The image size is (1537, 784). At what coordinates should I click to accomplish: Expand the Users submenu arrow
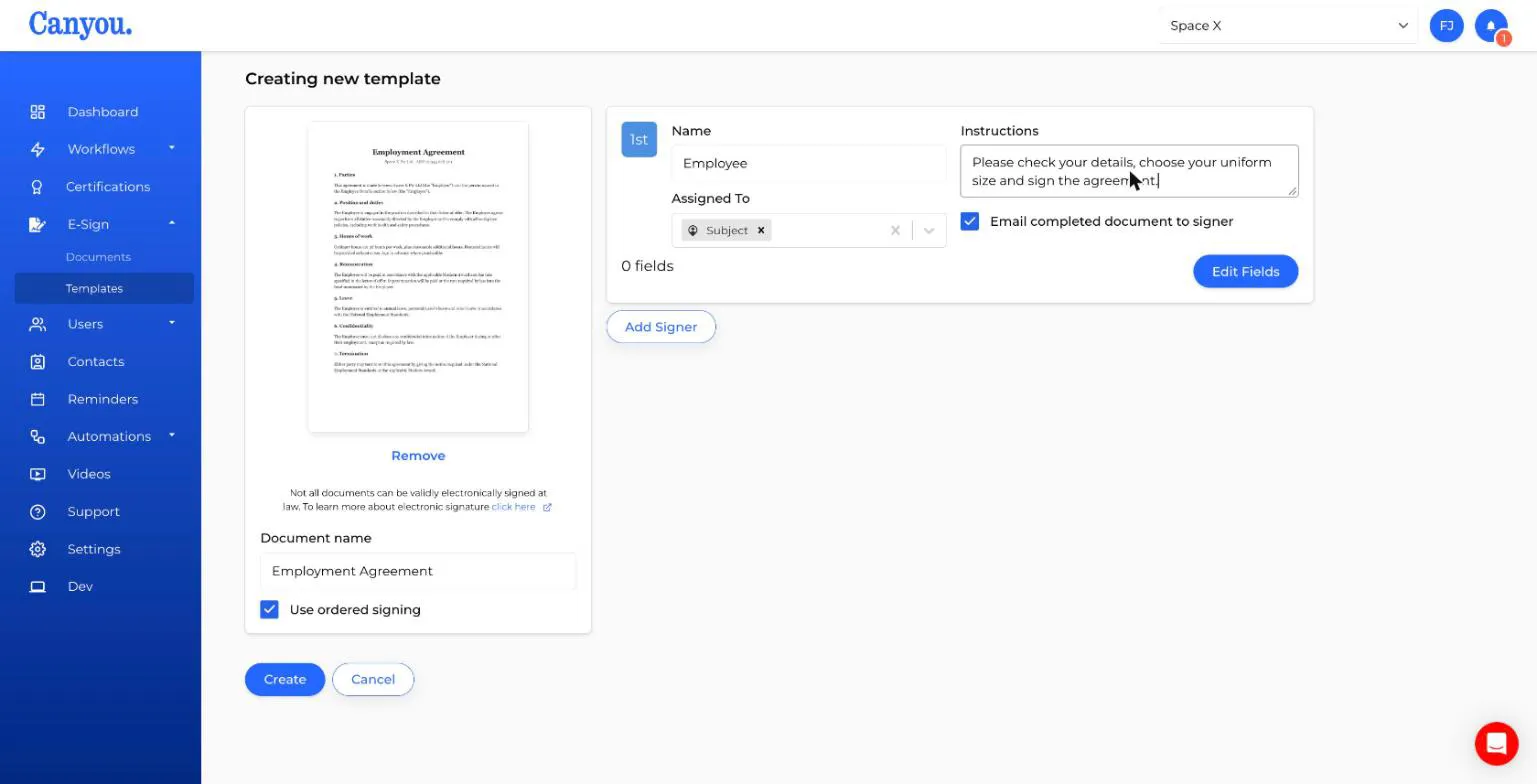pyautogui.click(x=172, y=323)
